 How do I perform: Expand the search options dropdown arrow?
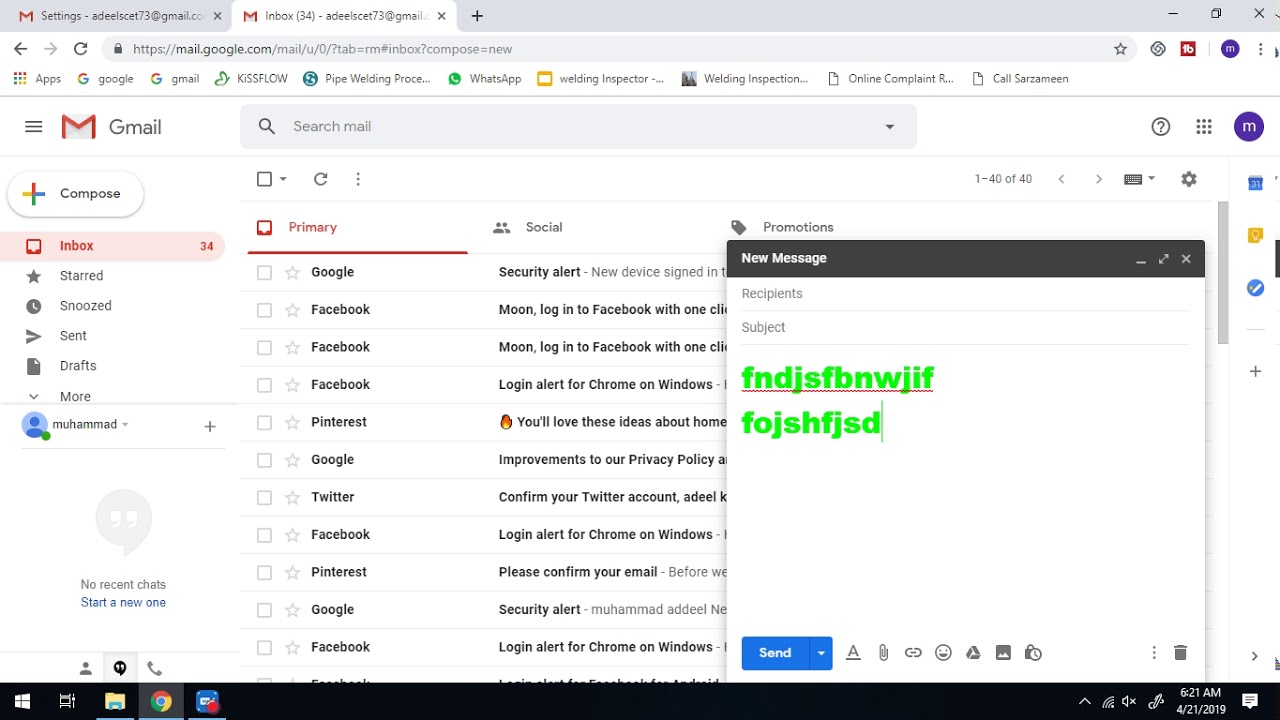click(x=890, y=126)
